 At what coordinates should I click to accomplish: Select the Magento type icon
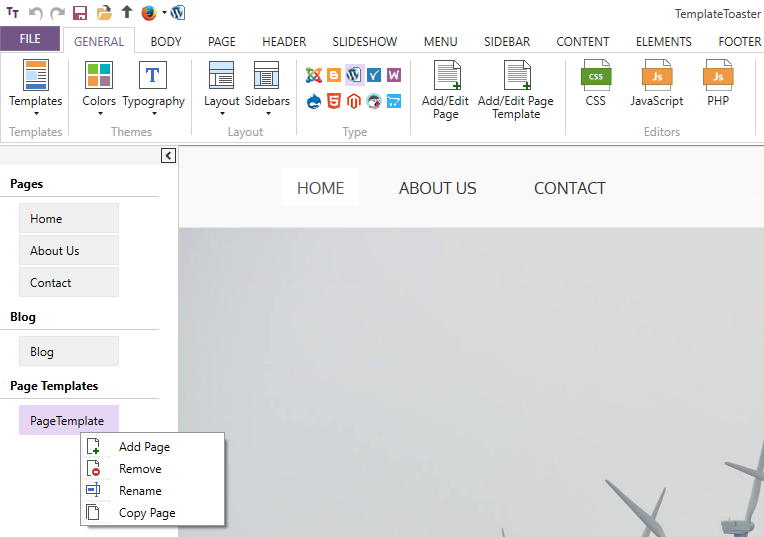click(354, 100)
